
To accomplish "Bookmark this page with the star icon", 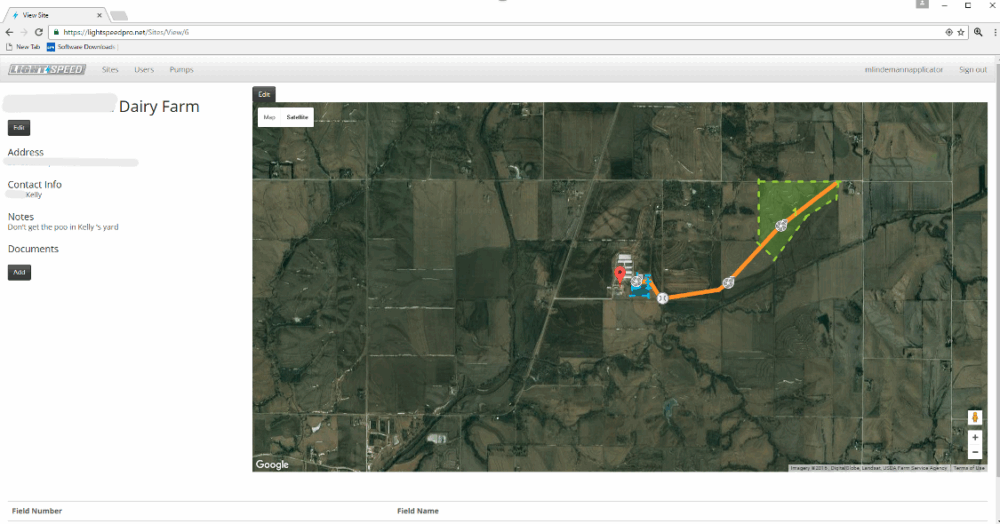I will point(961,32).
